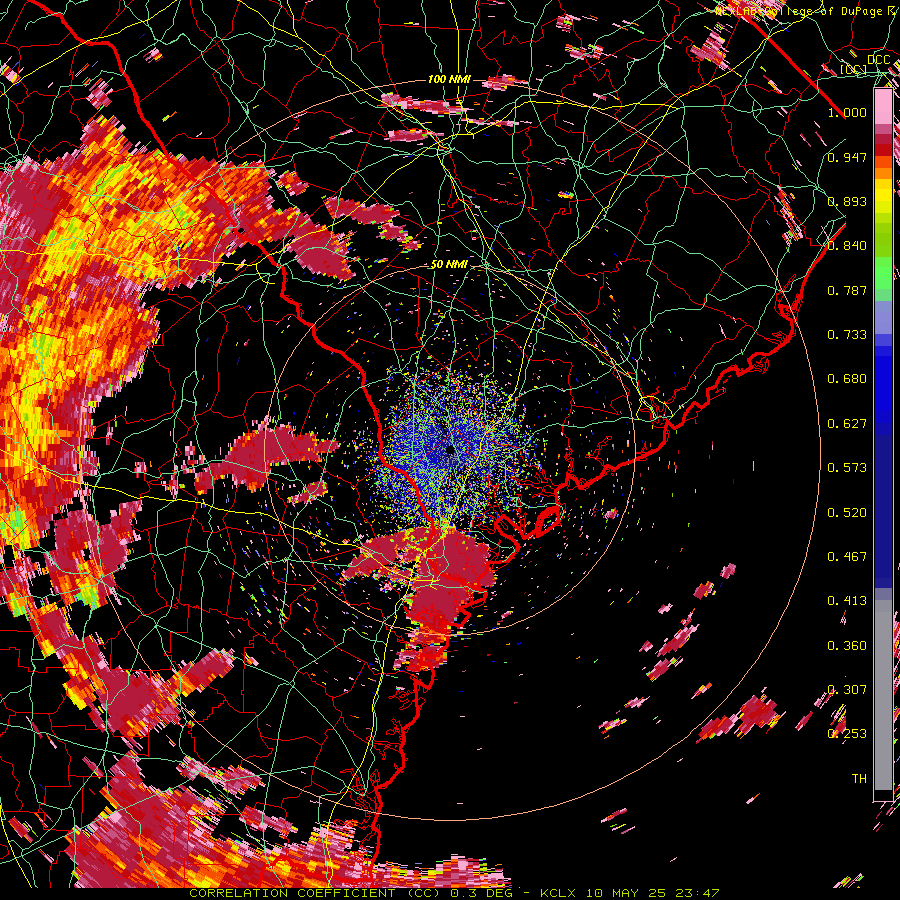Pick the 0.733 scale label

point(847,335)
